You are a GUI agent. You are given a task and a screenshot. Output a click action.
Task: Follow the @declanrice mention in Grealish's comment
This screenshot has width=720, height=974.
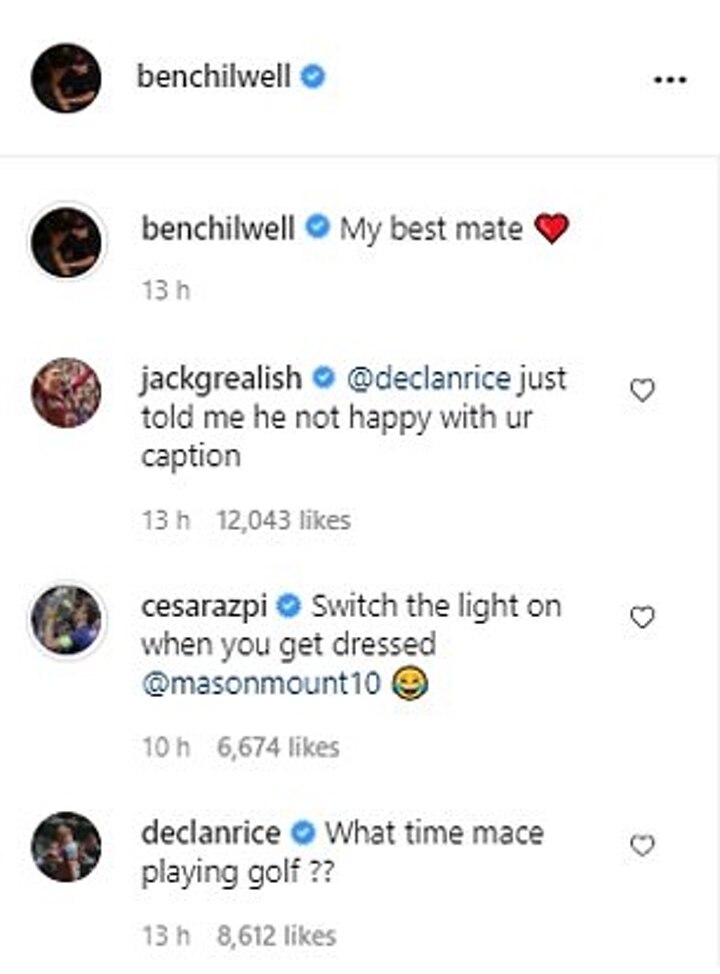427,379
